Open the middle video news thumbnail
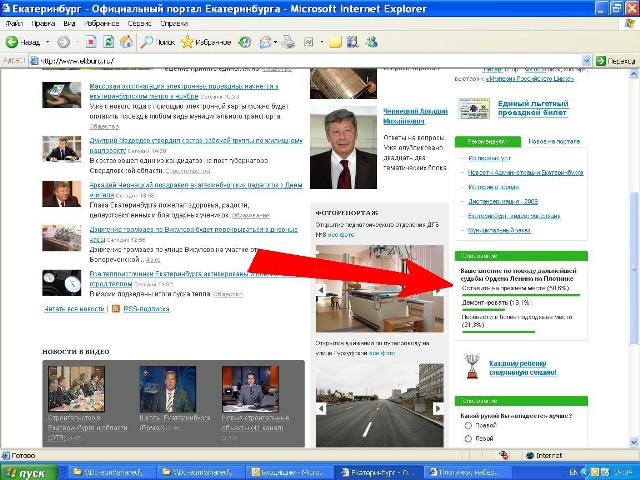The height and width of the screenshot is (480, 640). pyautogui.click(x=168, y=389)
